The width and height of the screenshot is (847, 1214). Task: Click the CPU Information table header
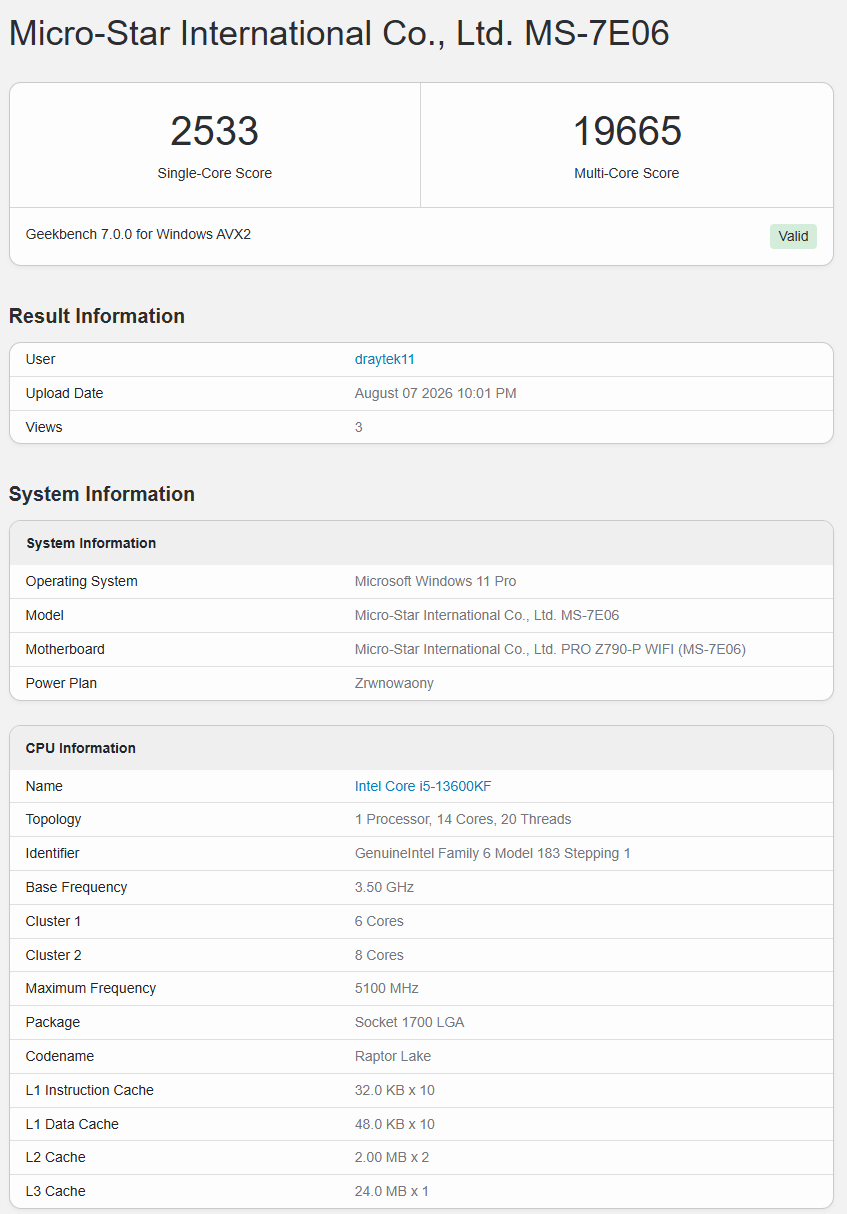pyautogui.click(x=421, y=748)
